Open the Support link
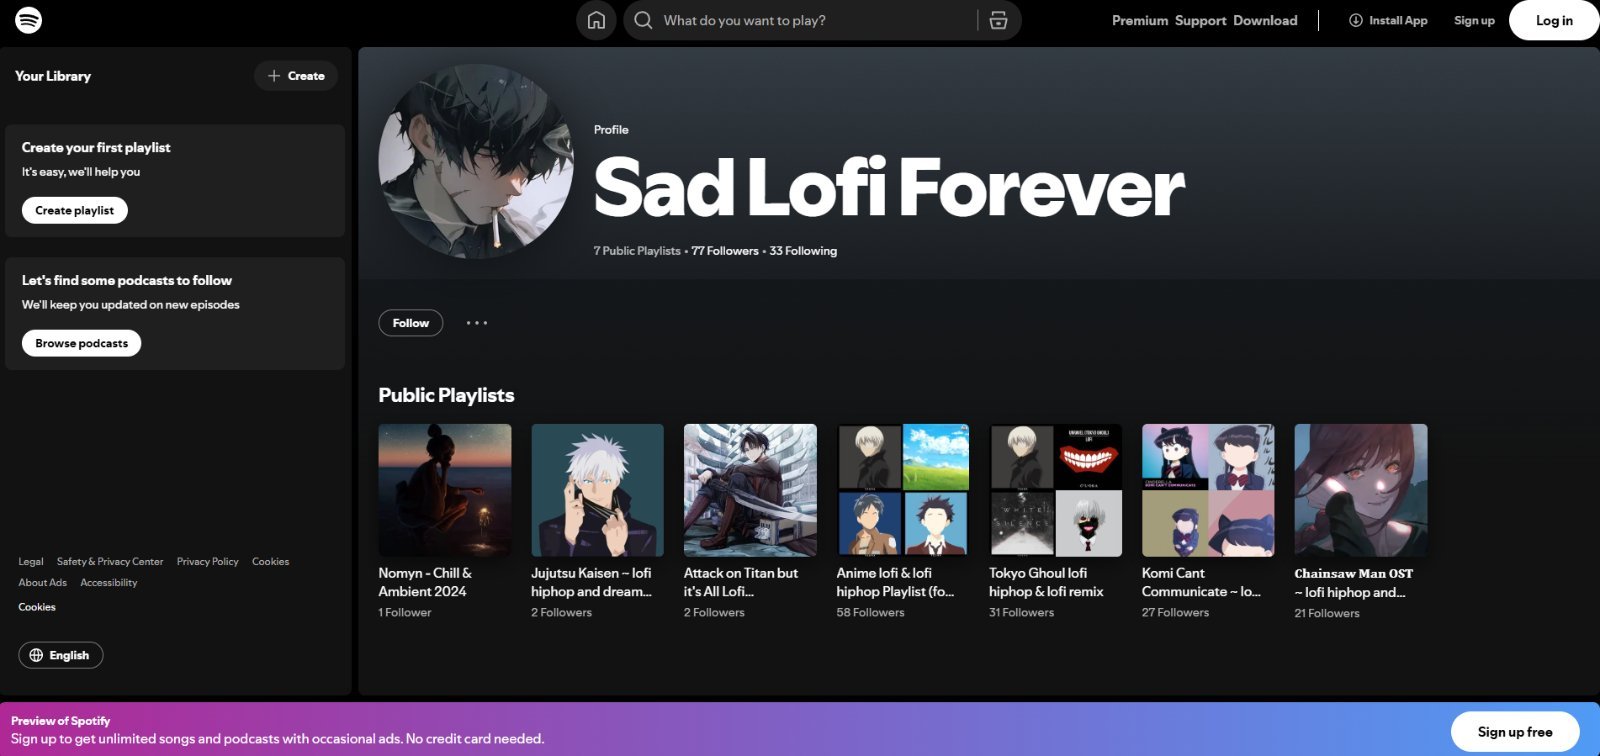 (1201, 20)
